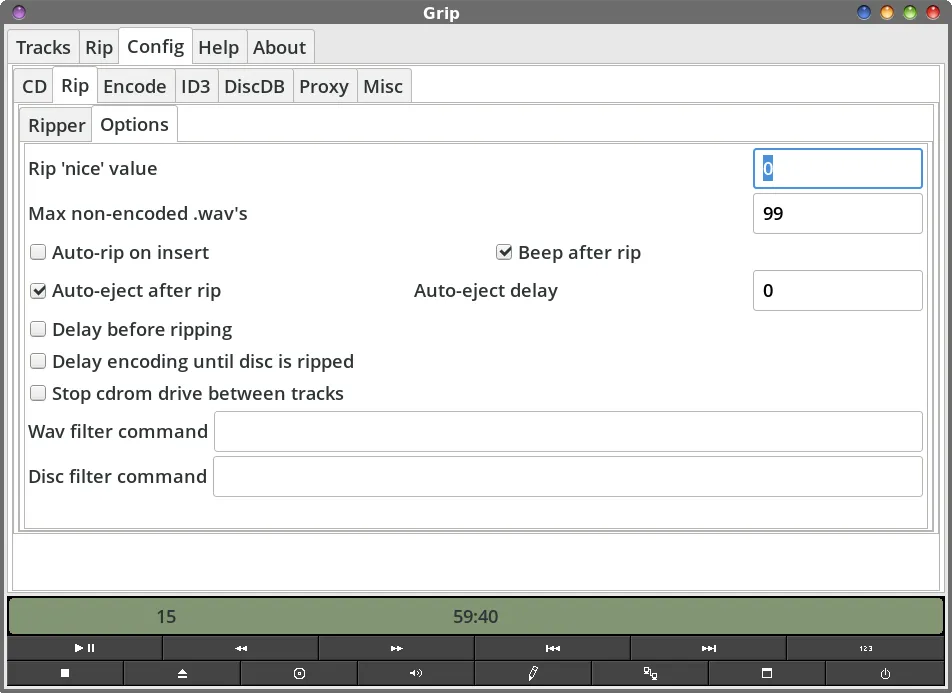Image resolution: width=952 pixels, height=693 pixels.
Task: Focus the Rip 'nice' value field
Action: [837, 168]
